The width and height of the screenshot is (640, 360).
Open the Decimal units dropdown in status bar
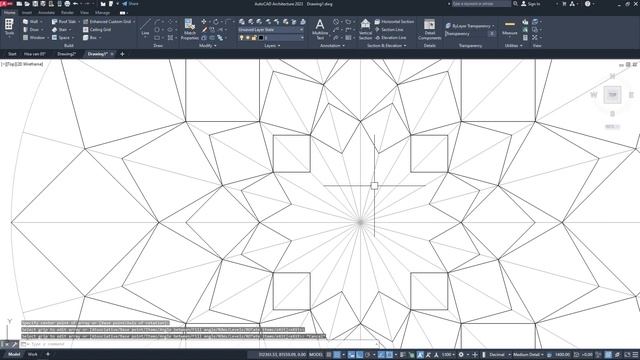500,355
